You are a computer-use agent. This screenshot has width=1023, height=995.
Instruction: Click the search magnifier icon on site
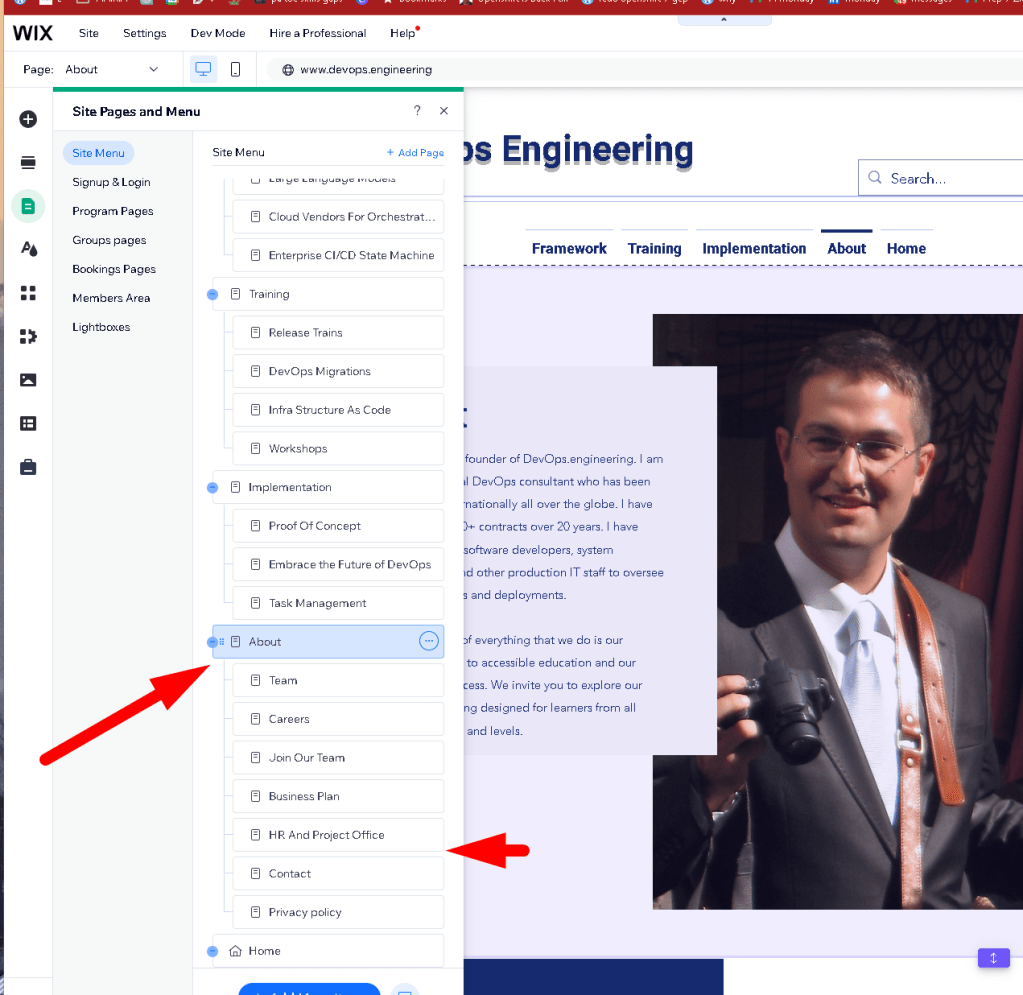[x=875, y=177]
